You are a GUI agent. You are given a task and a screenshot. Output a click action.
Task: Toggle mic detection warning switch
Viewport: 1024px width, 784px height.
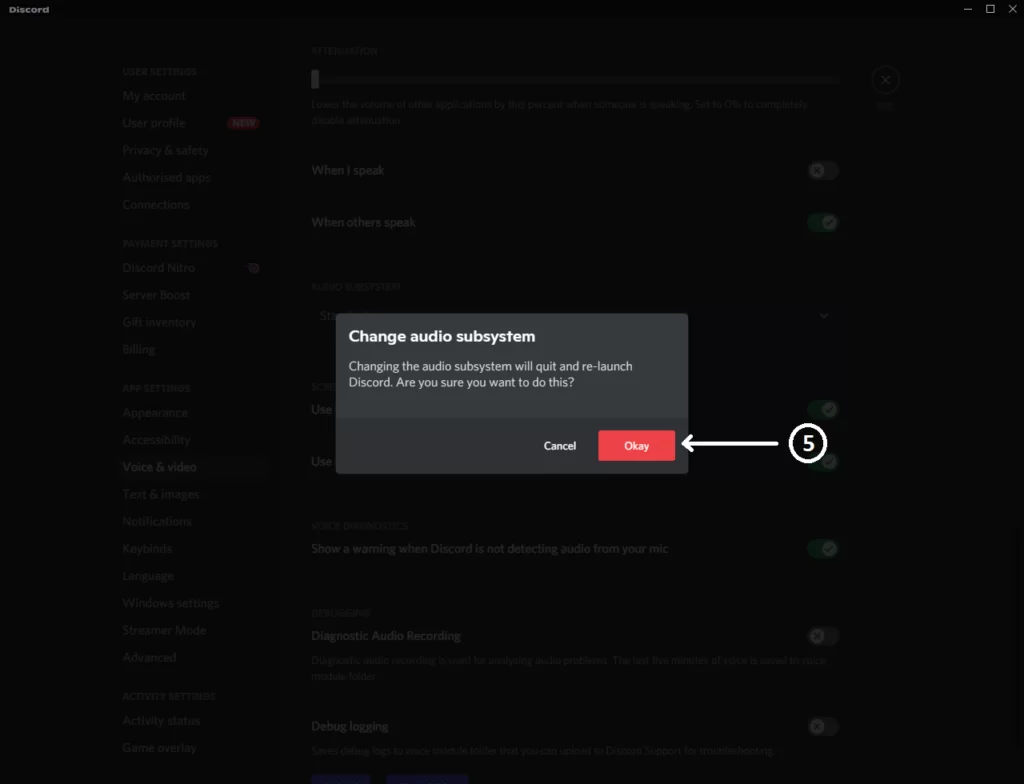tap(822, 549)
